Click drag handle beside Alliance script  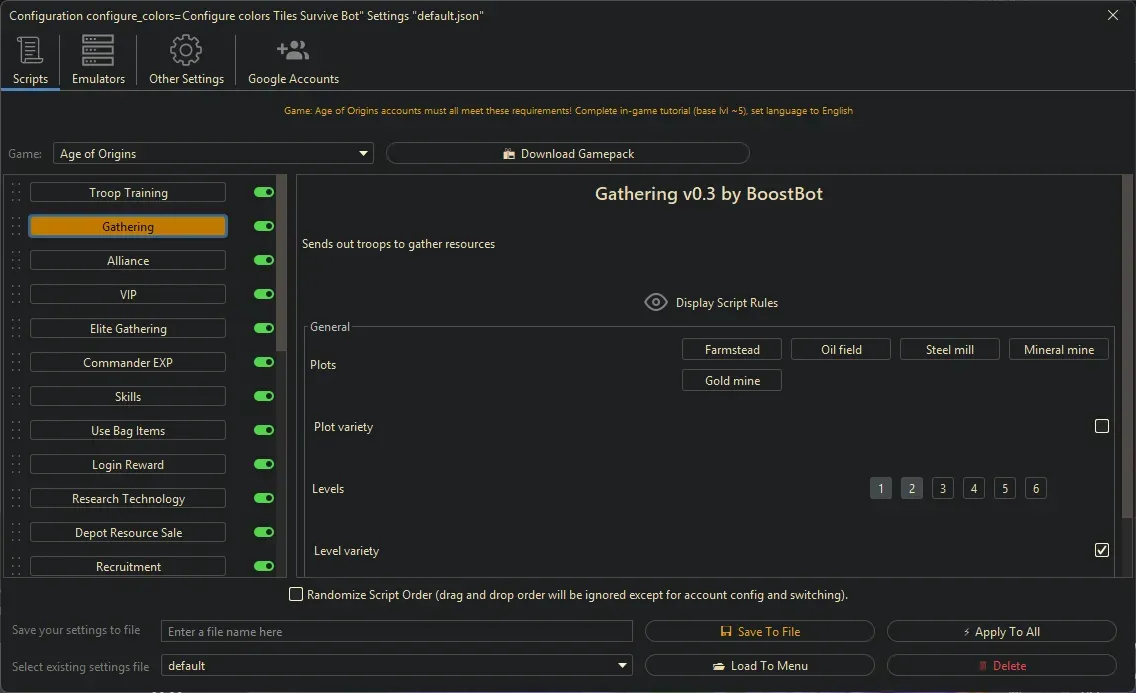[x=16, y=261]
